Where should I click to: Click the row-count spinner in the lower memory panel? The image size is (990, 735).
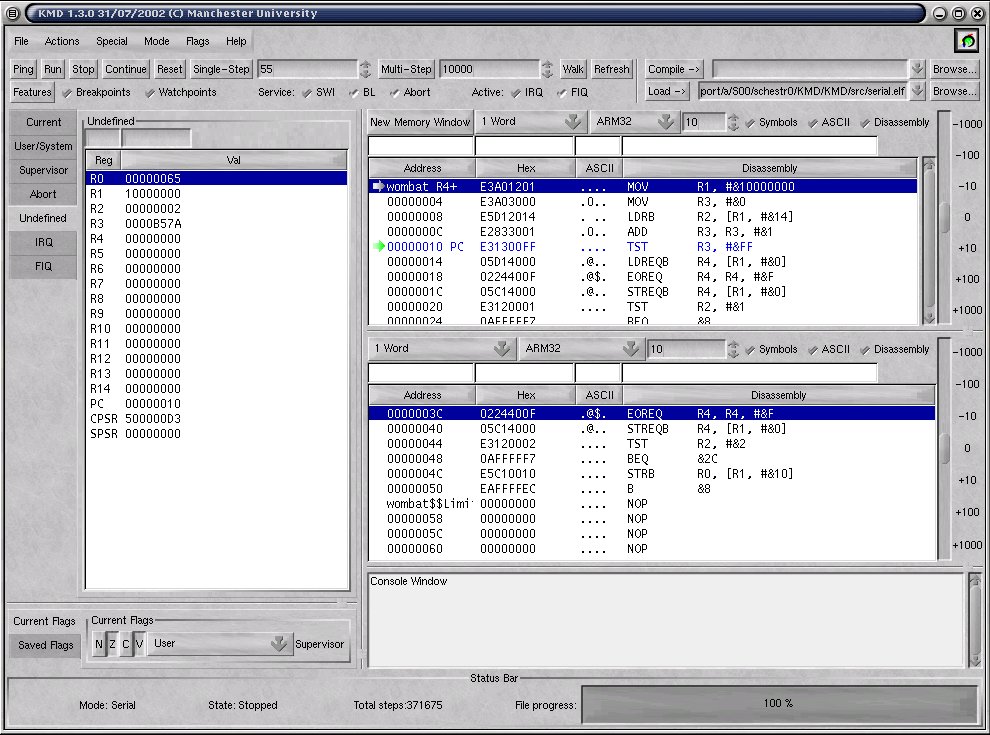click(733, 349)
